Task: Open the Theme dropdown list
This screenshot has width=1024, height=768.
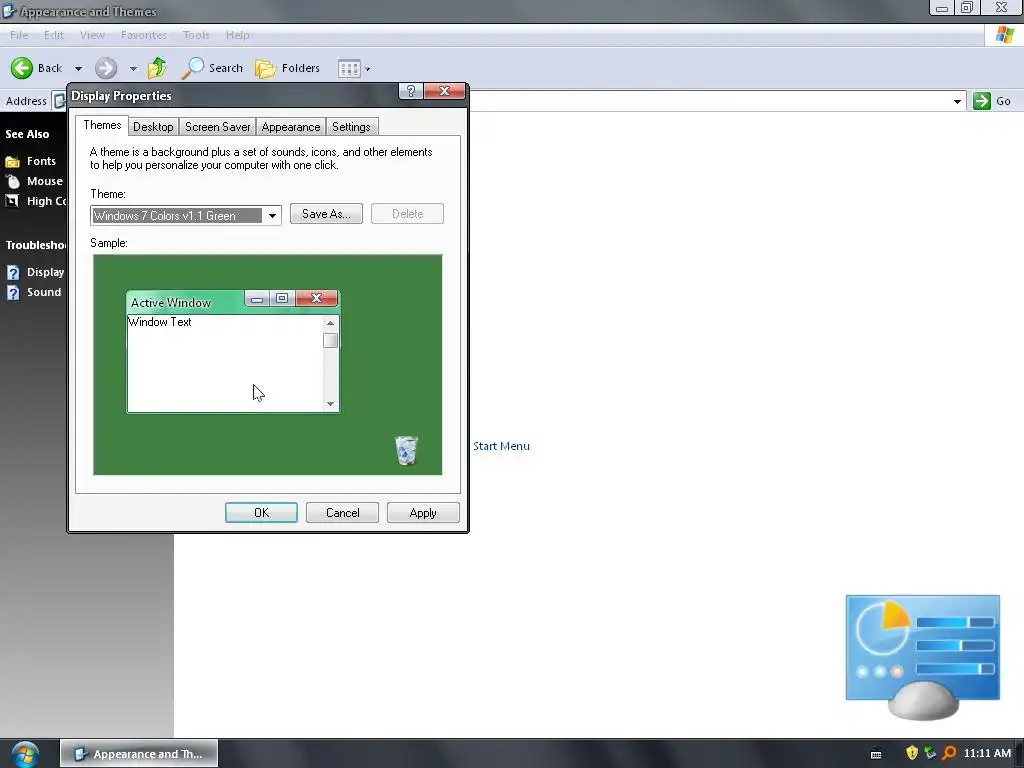Action: tap(272, 216)
